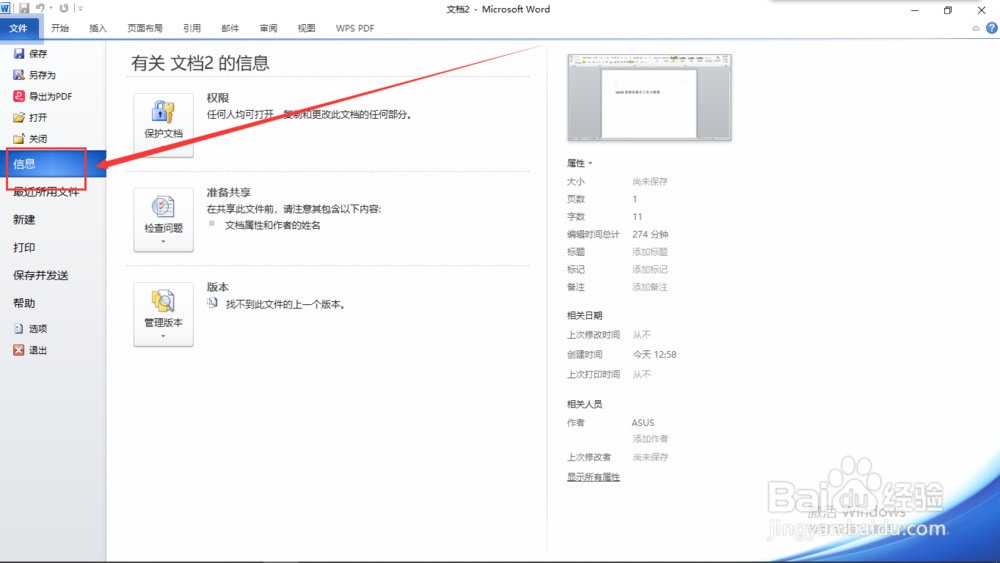Click the Redo icon in title bar
Viewport: 1000px width, 563px height.
click(x=64, y=8)
